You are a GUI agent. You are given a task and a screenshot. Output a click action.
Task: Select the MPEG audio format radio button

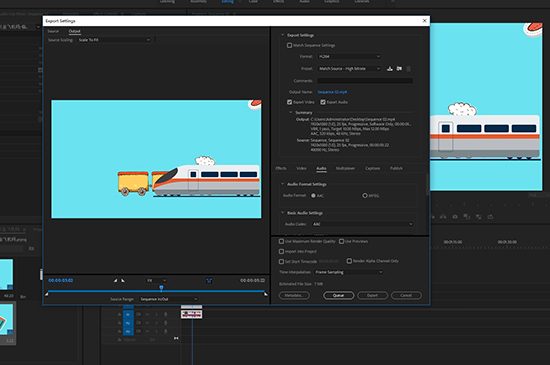click(365, 196)
